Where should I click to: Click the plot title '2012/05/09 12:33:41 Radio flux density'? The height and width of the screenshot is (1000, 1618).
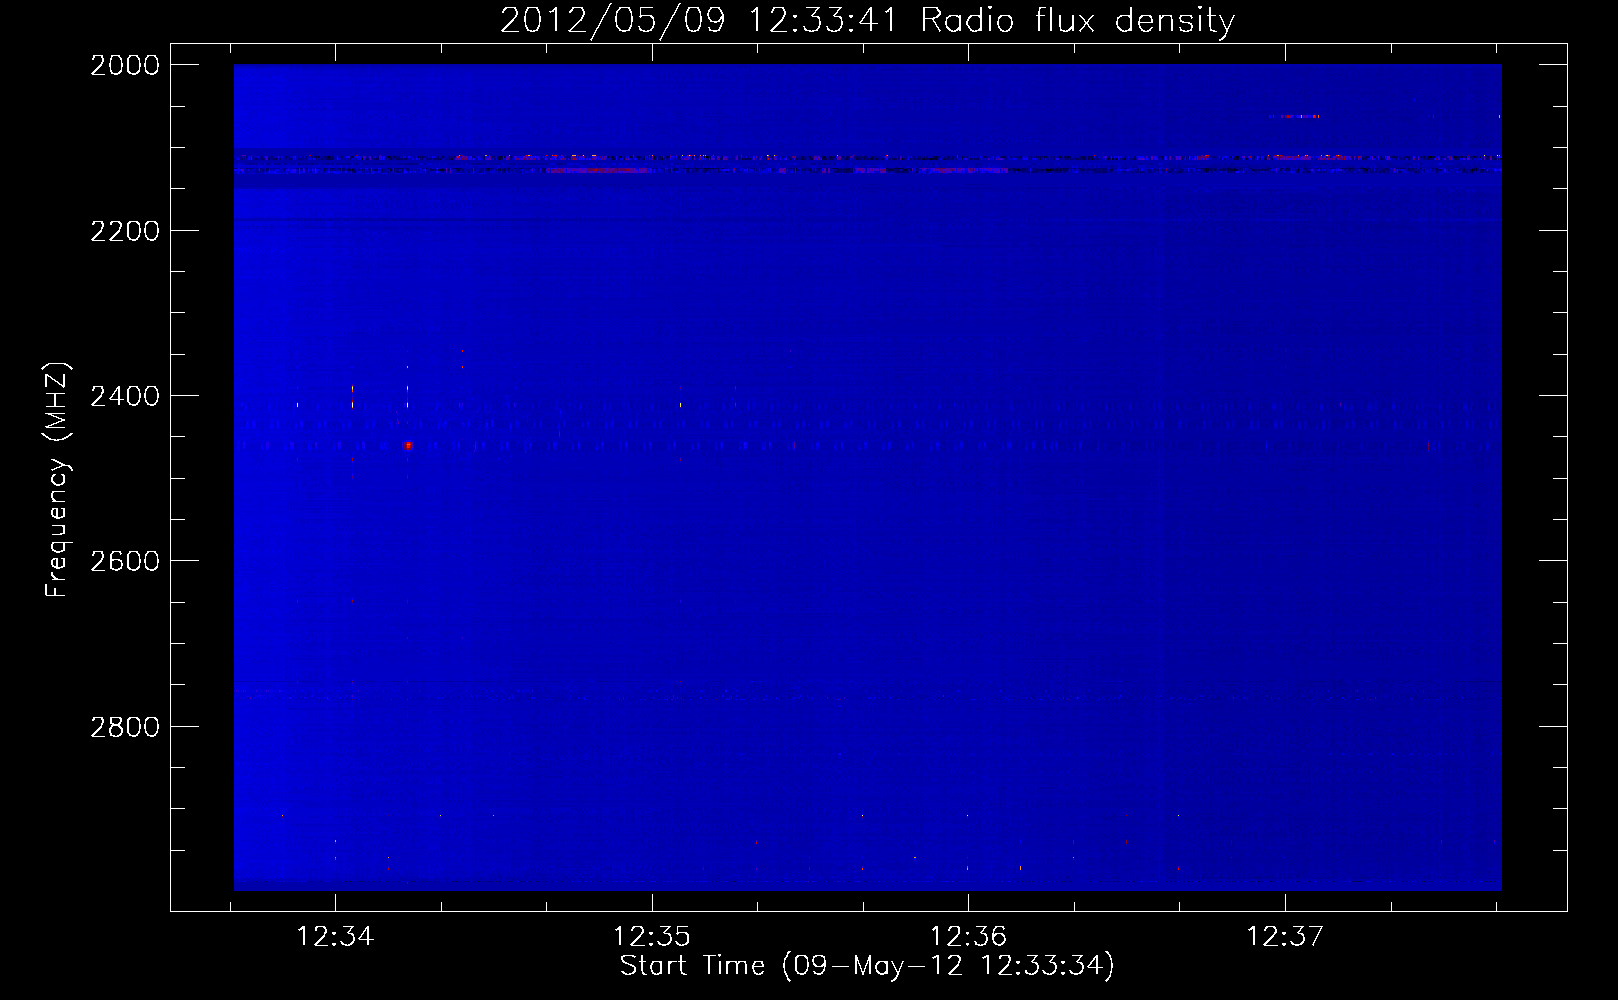[x=867, y=21]
